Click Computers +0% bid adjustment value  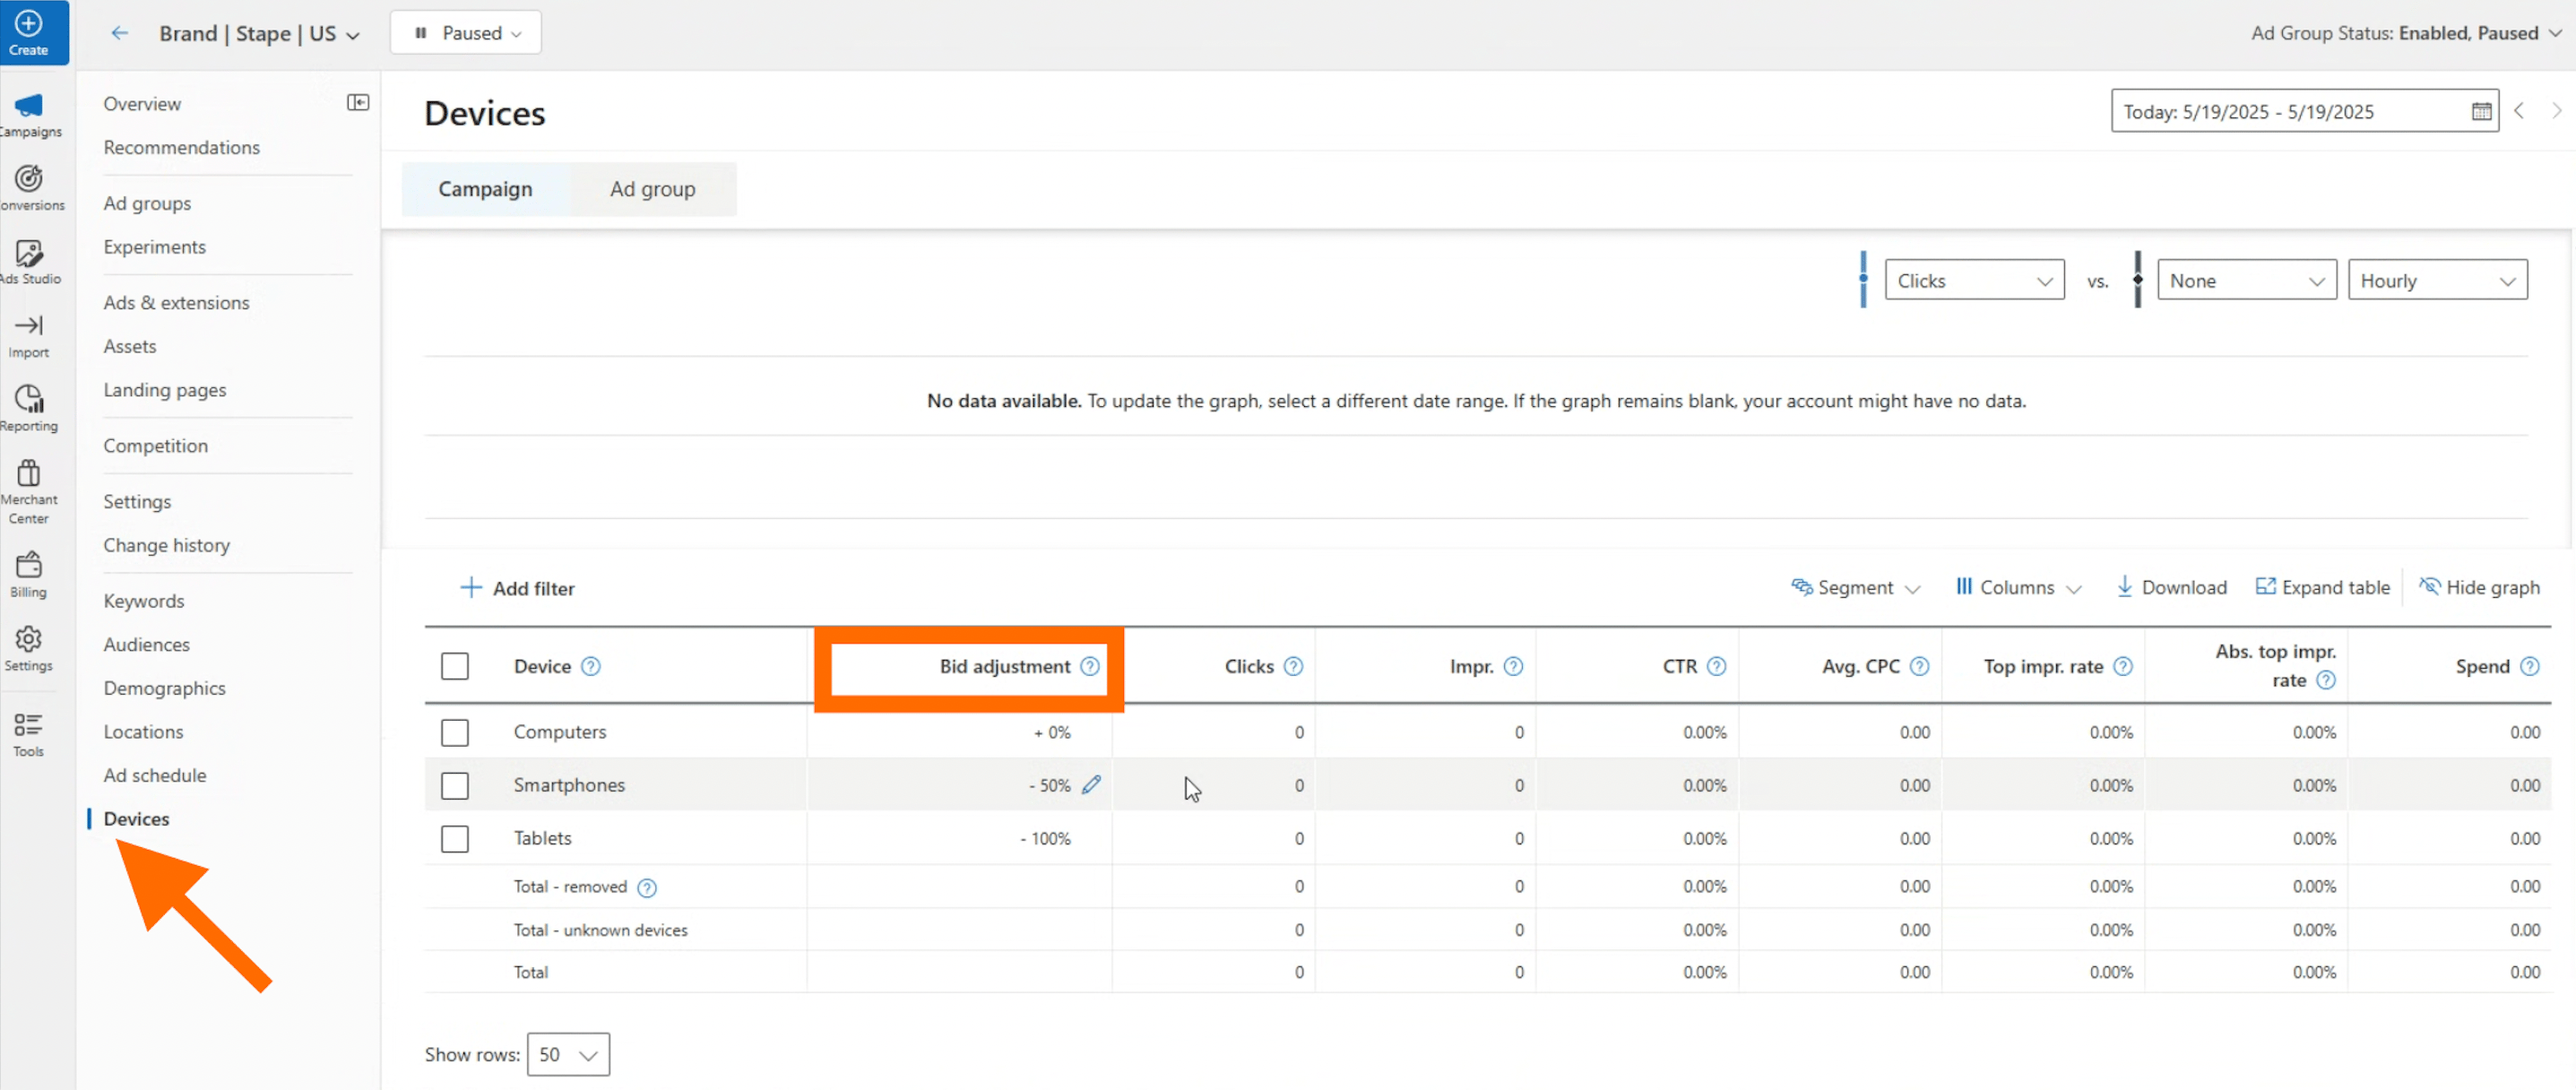click(x=1052, y=733)
